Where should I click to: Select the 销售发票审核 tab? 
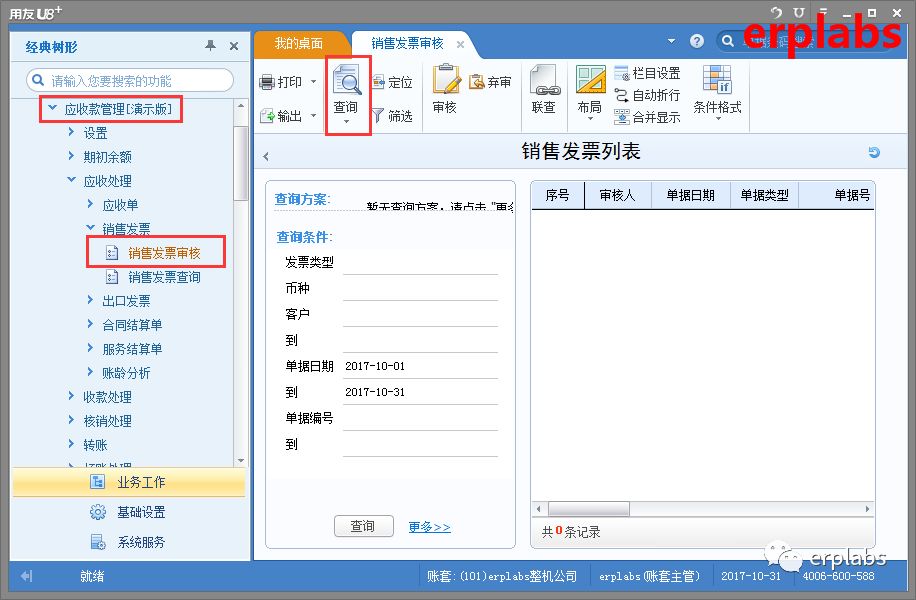407,44
